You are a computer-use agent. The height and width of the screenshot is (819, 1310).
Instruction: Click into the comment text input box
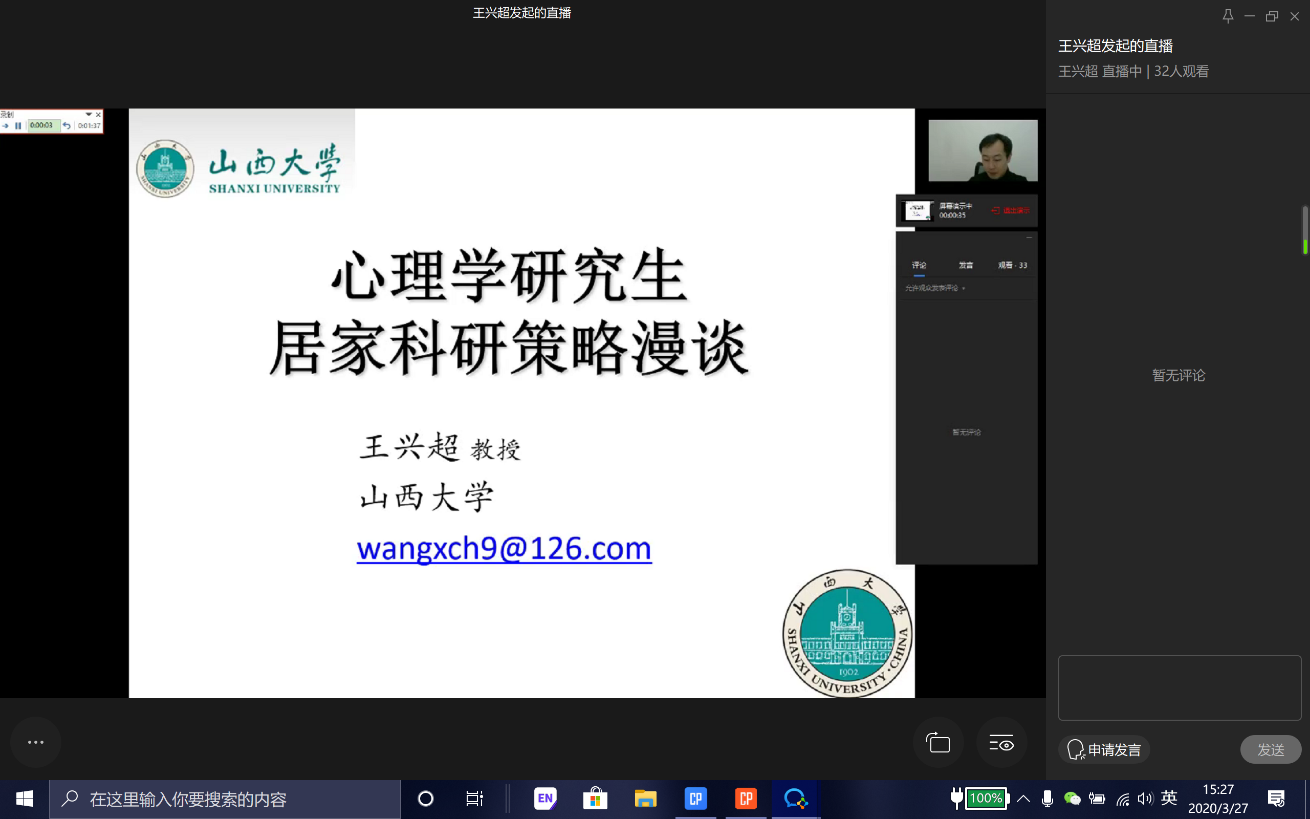[1179, 687]
